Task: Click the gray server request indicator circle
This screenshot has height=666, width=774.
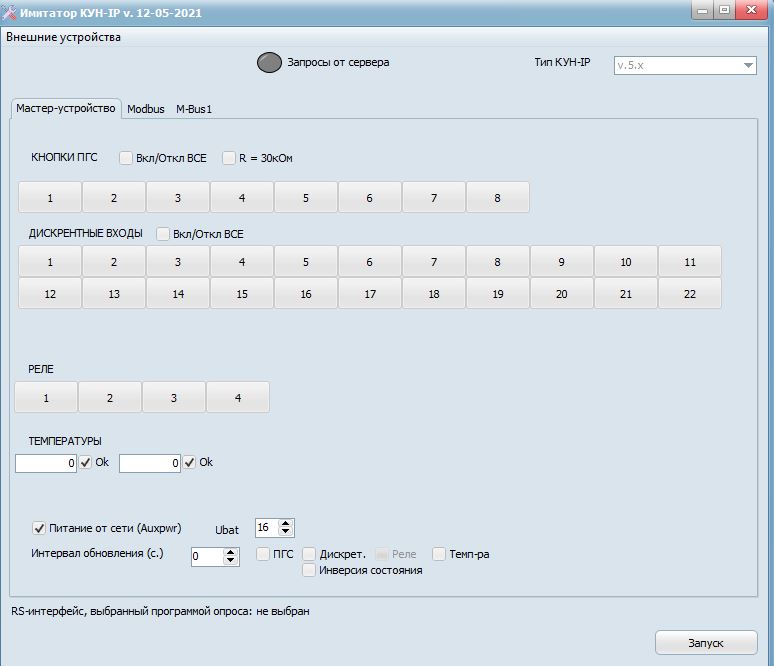Action: coord(269,62)
